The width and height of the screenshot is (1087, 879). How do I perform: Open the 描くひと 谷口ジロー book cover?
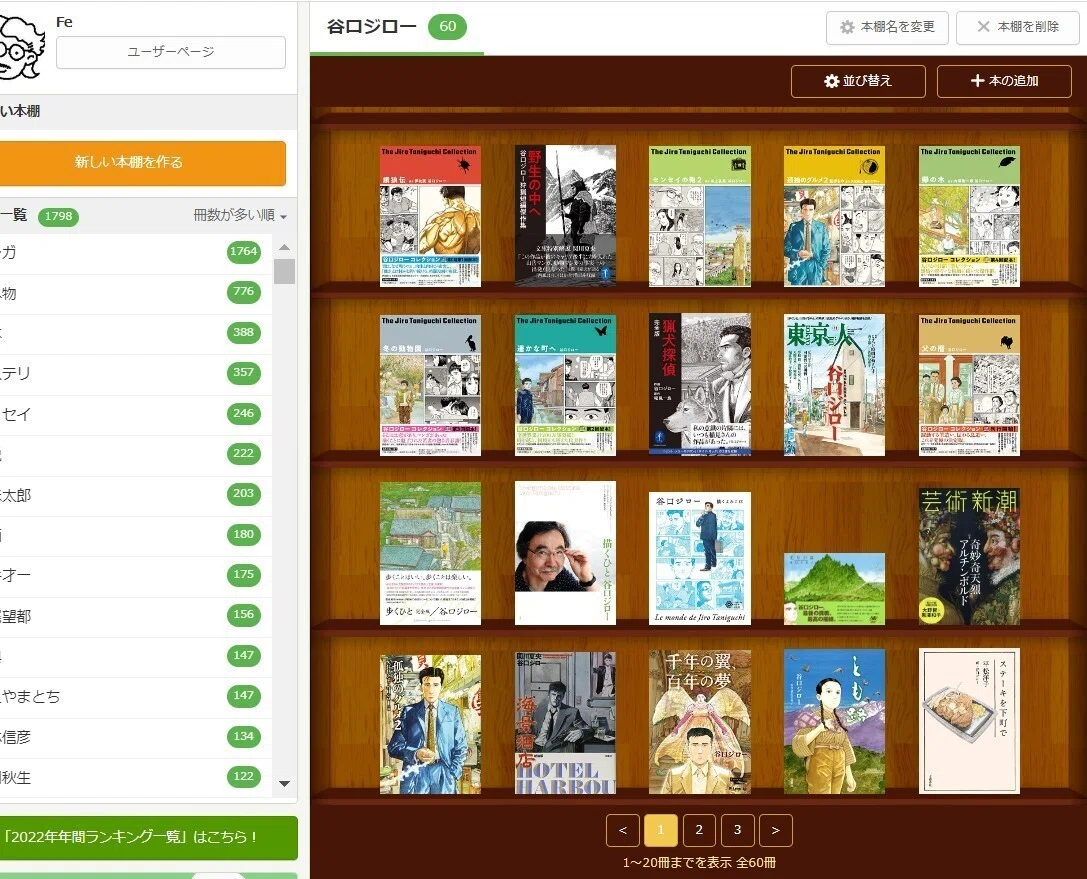click(x=565, y=552)
